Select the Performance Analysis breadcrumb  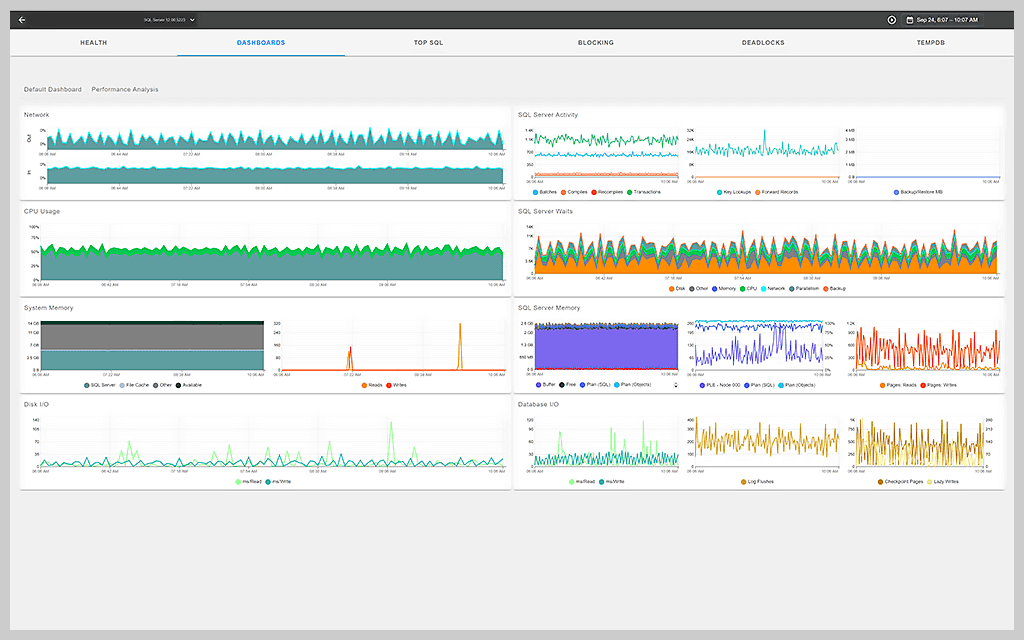[123, 88]
